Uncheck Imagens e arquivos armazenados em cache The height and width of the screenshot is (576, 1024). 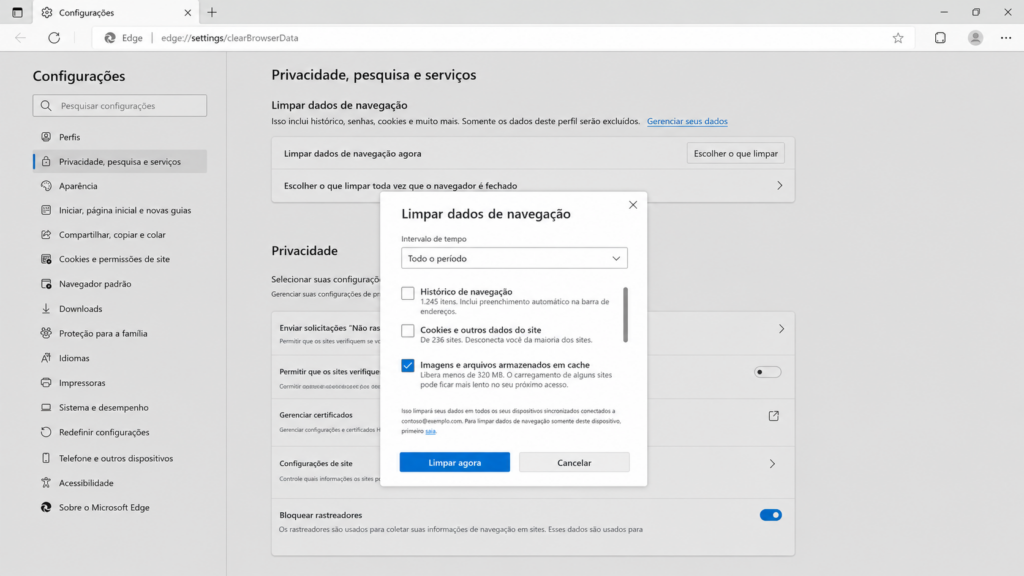pyautogui.click(x=408, y=365)
